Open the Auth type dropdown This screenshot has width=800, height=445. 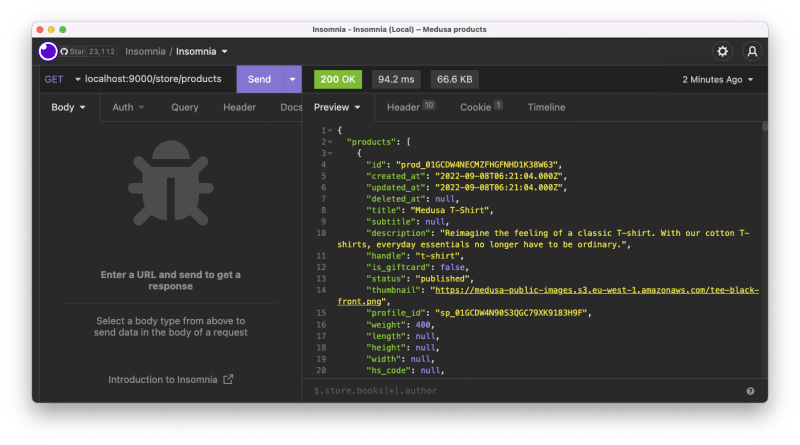[x=128, y=107]
